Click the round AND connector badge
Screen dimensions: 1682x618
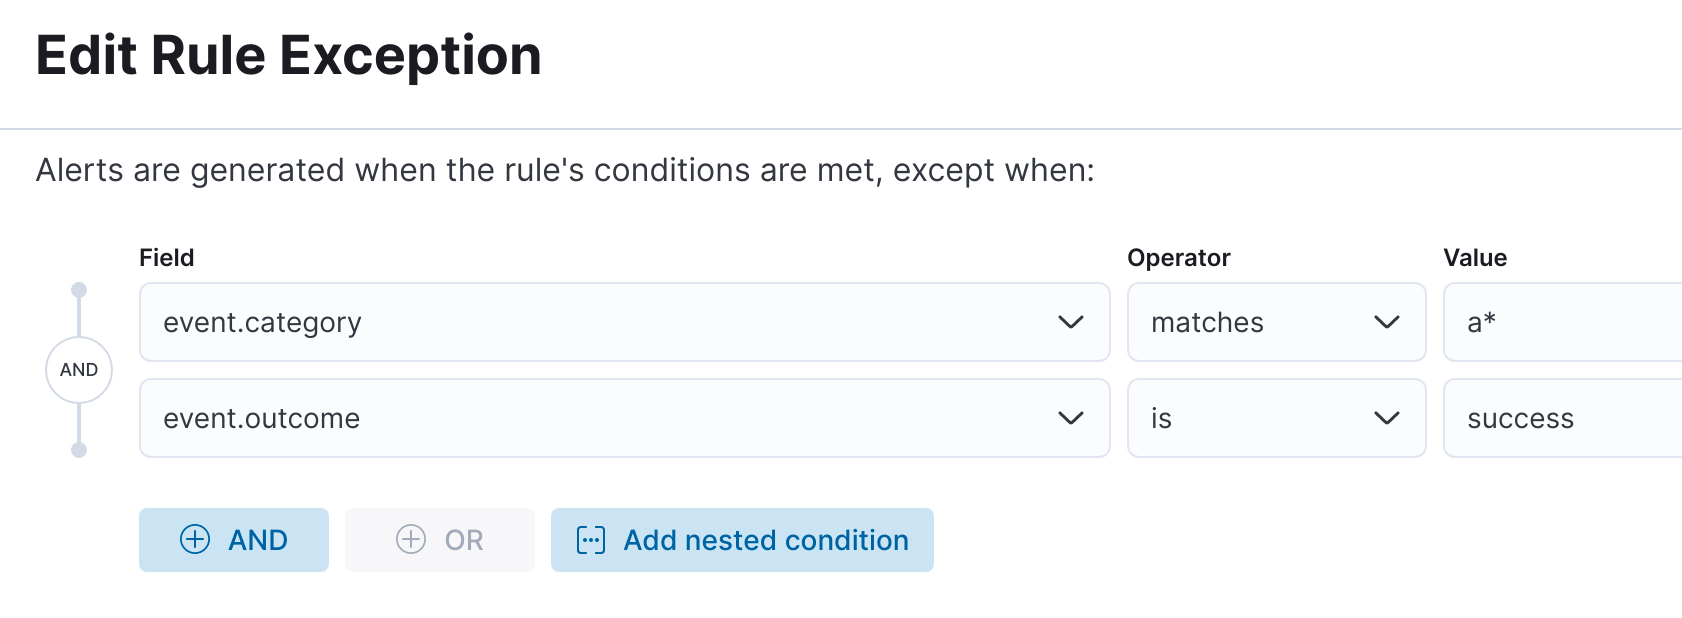point(79,370)
